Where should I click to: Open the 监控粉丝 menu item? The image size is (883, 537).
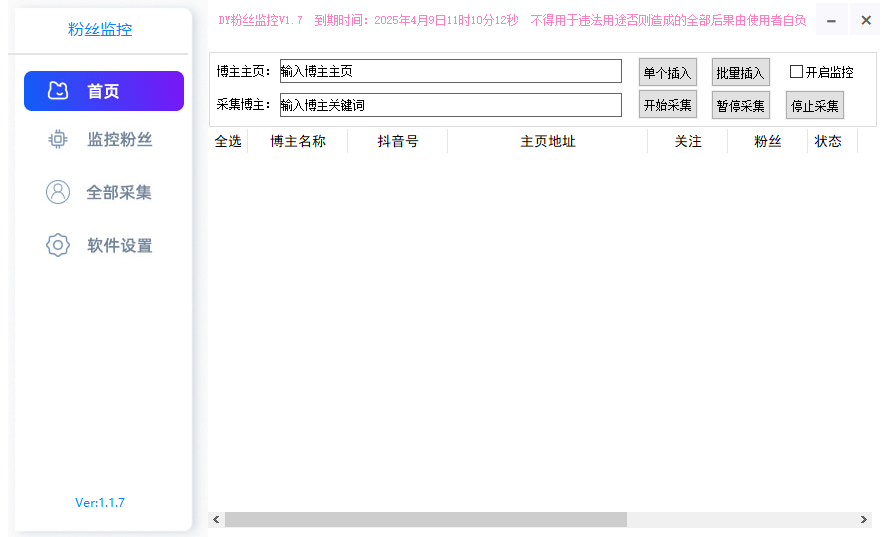(119, 139)
